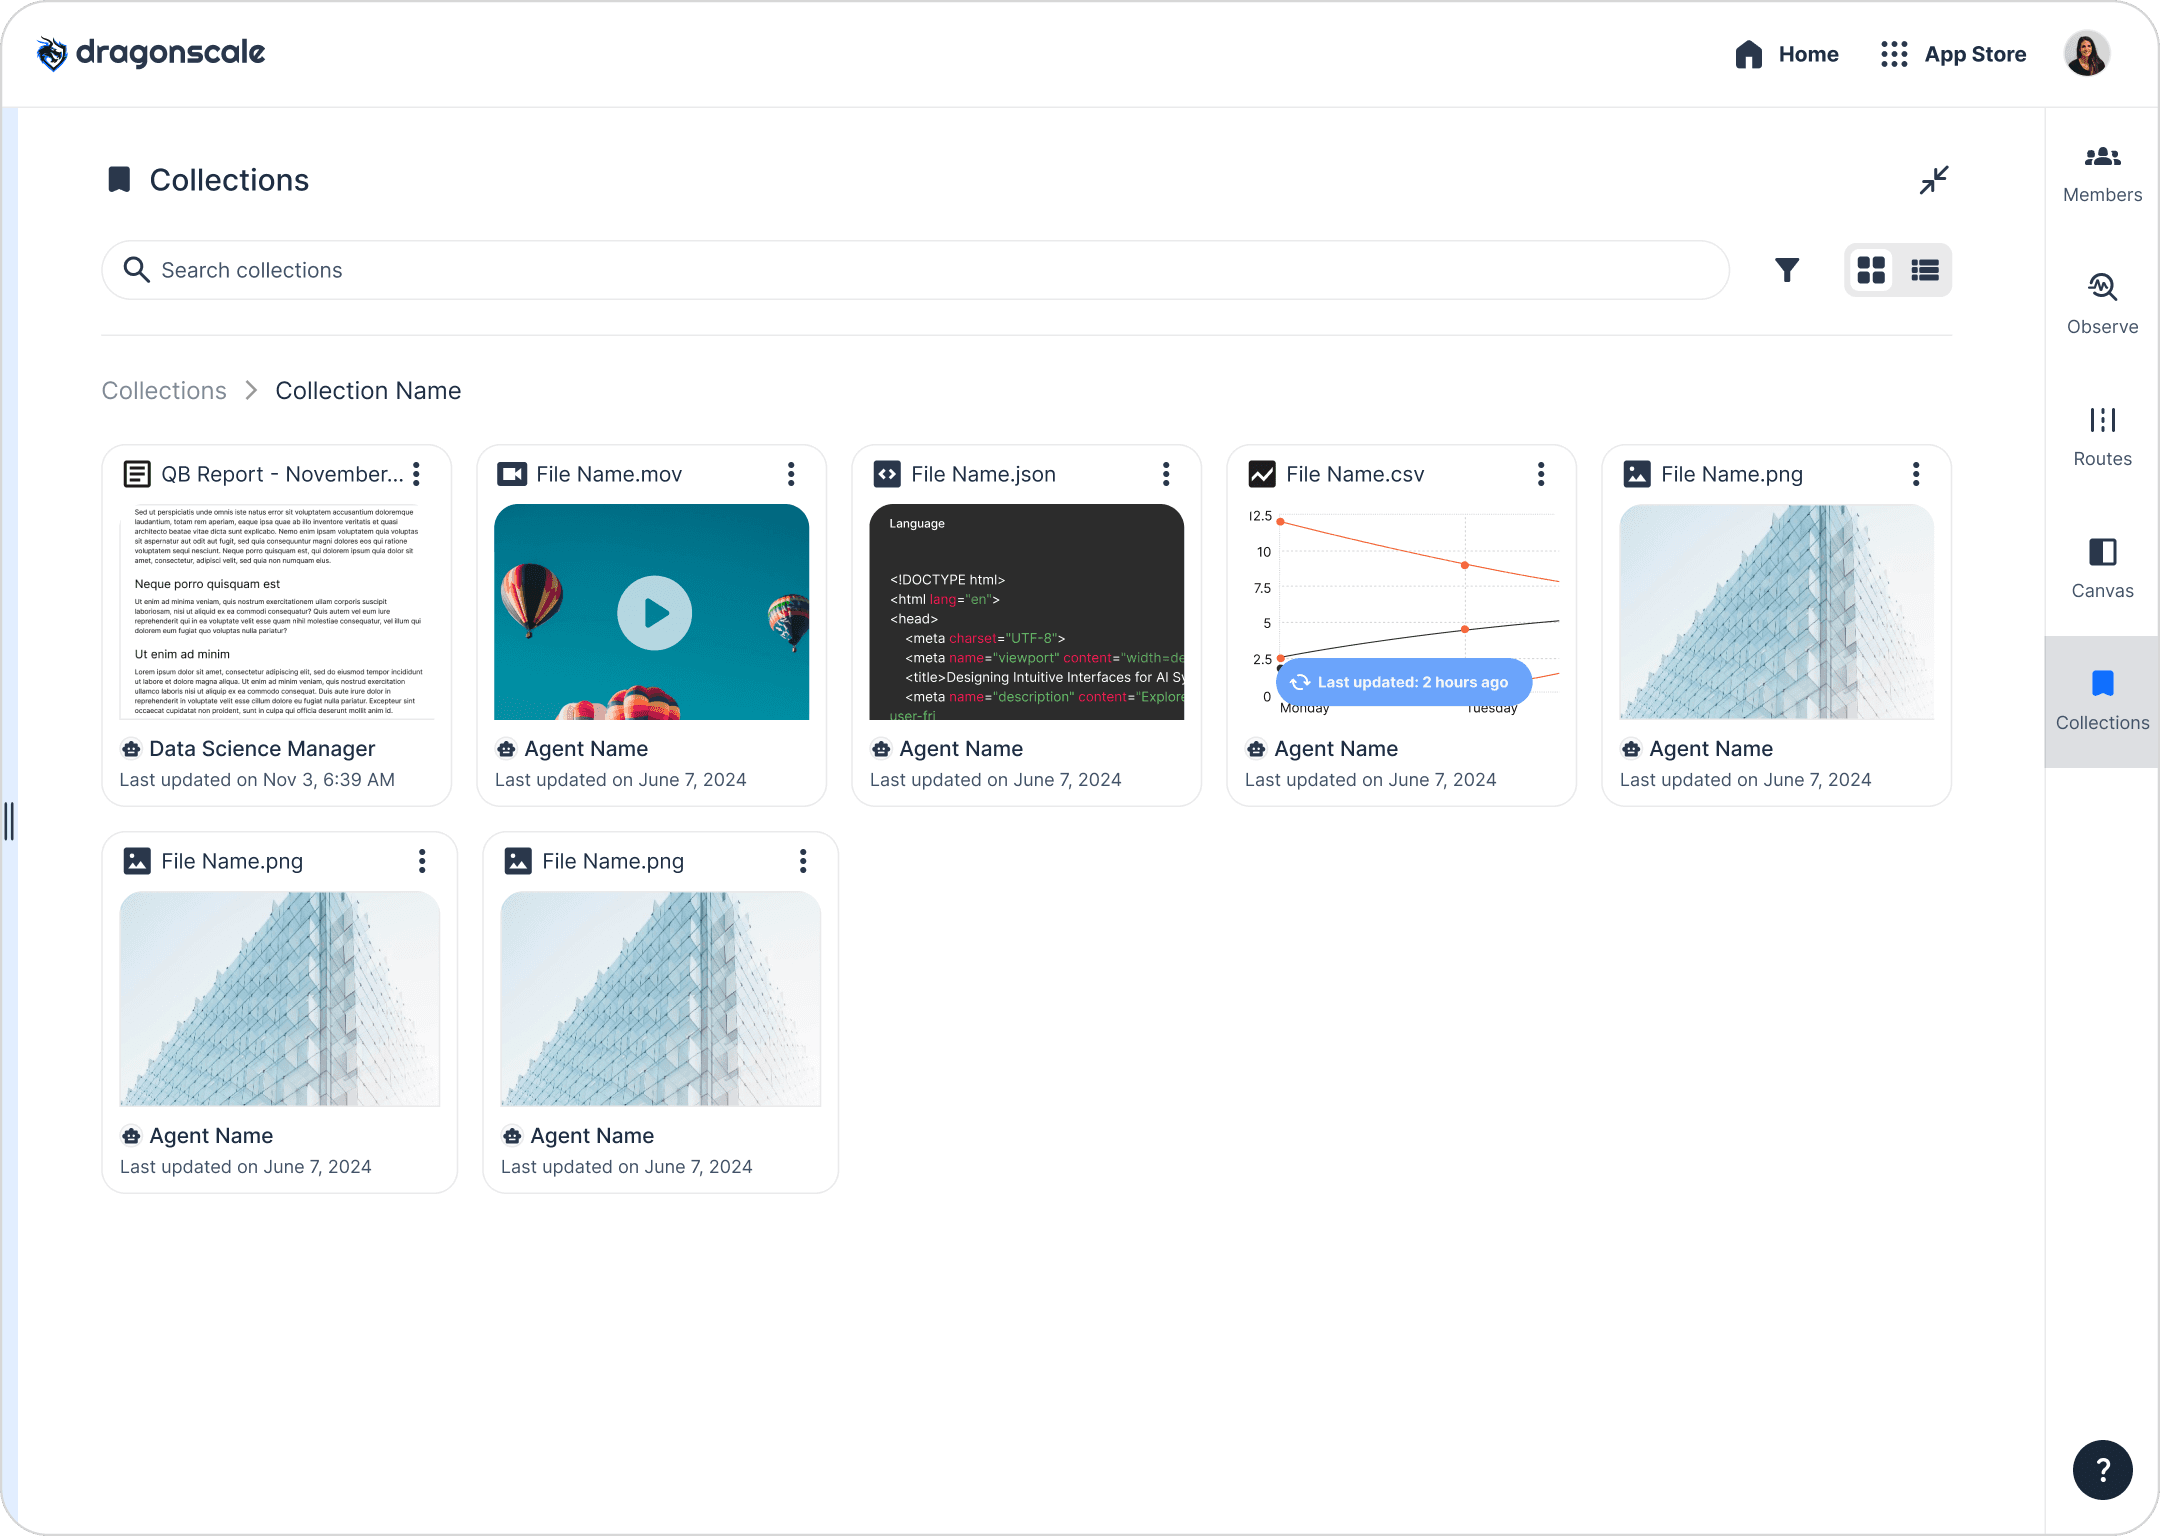Open three-dot menu on File Name.mov

[791, 474]
